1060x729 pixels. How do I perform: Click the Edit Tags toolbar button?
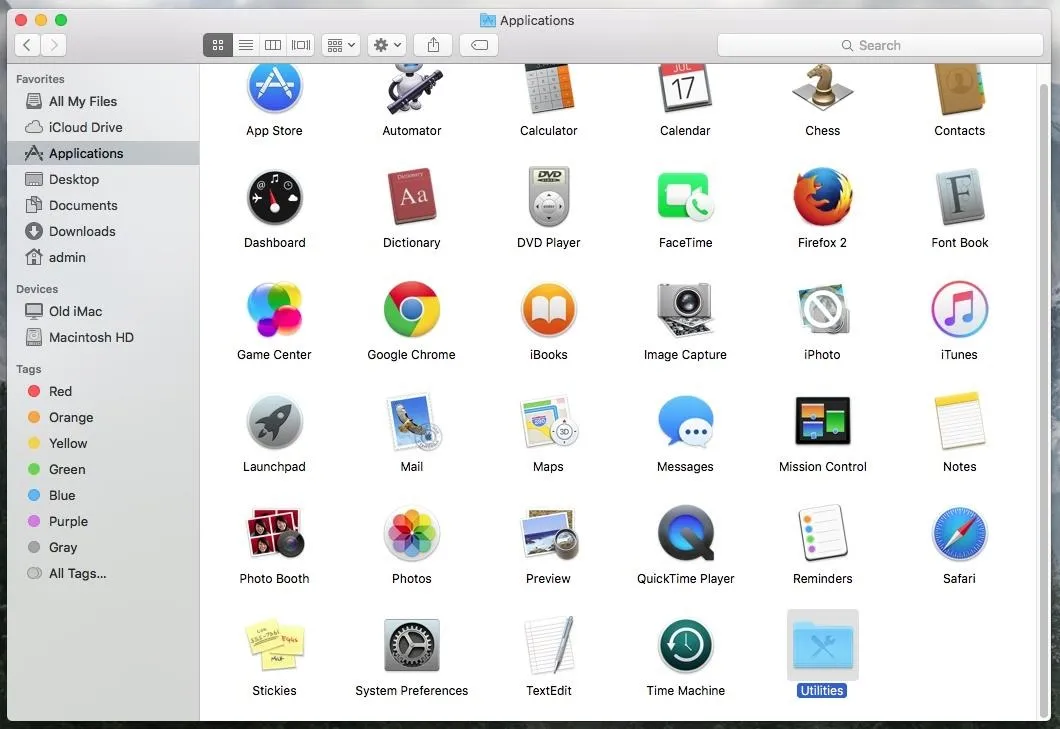point(479,45)
